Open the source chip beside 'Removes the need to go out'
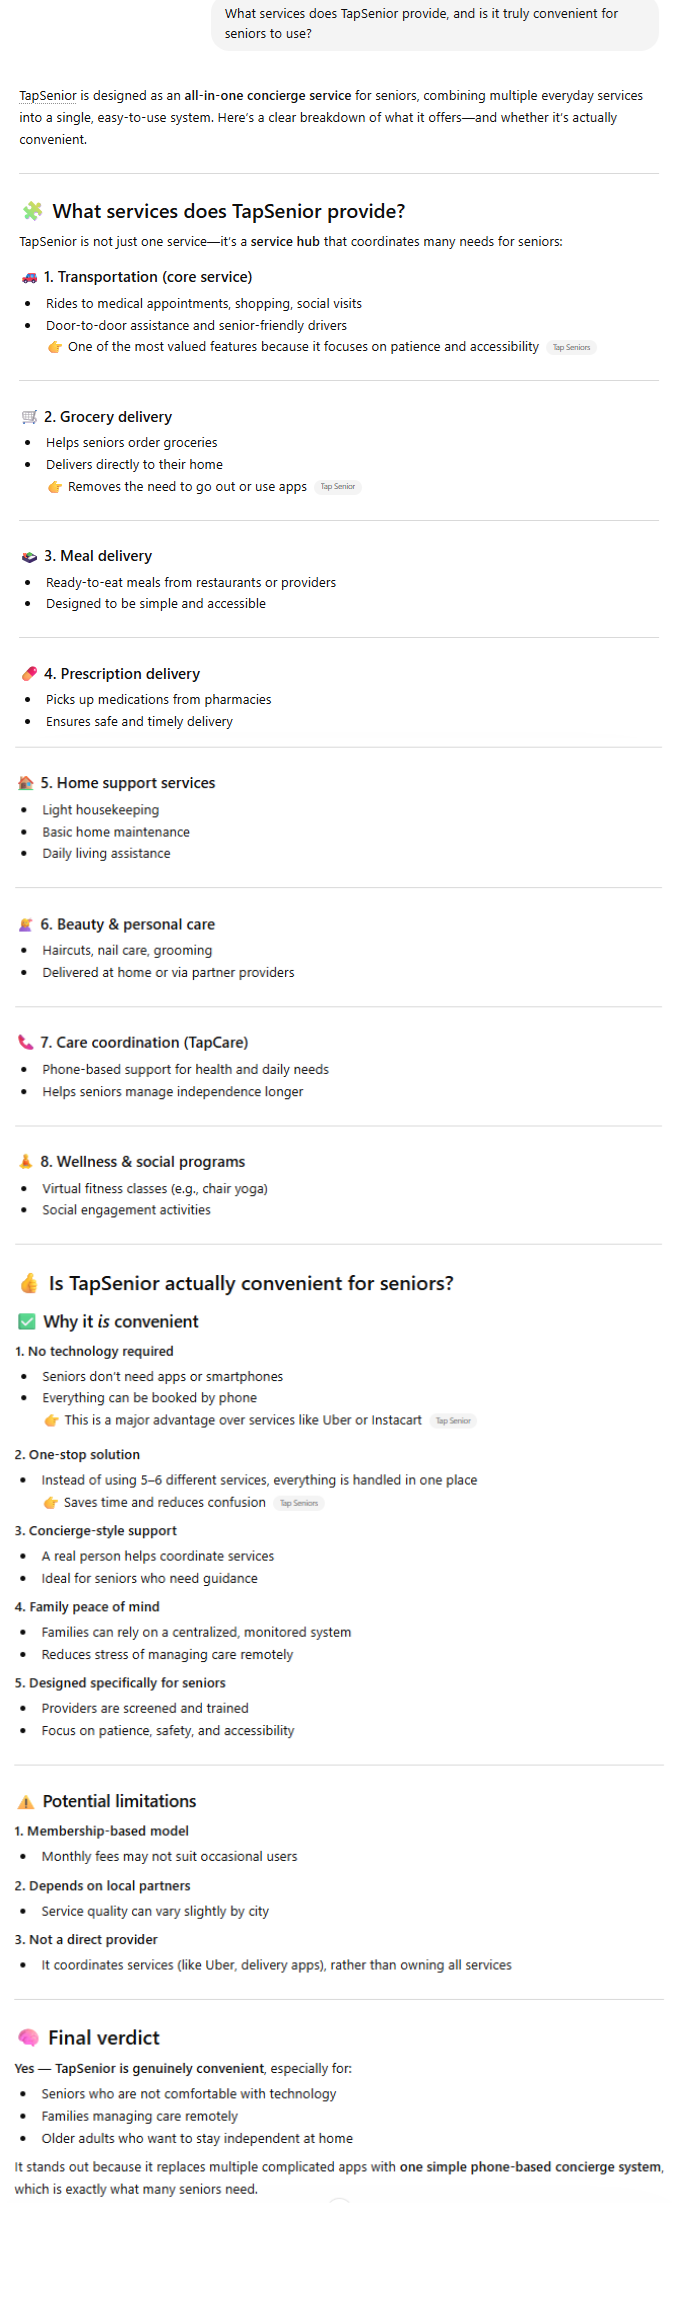 (338, 487)
